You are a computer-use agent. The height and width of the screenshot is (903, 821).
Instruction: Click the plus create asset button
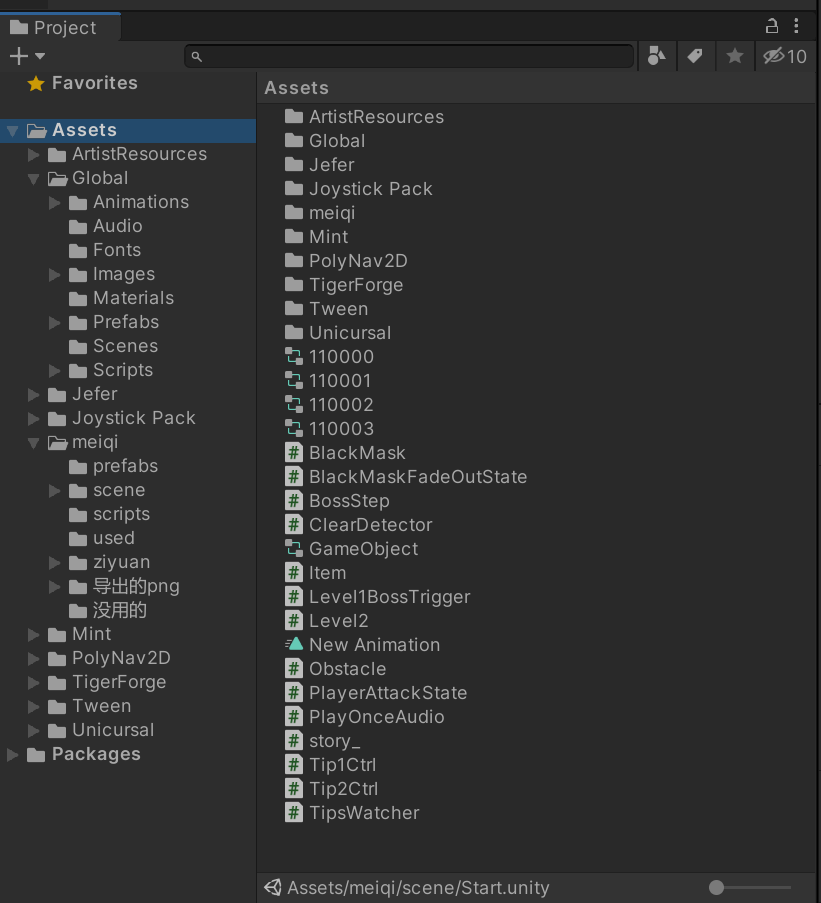(x=18, y=56)
